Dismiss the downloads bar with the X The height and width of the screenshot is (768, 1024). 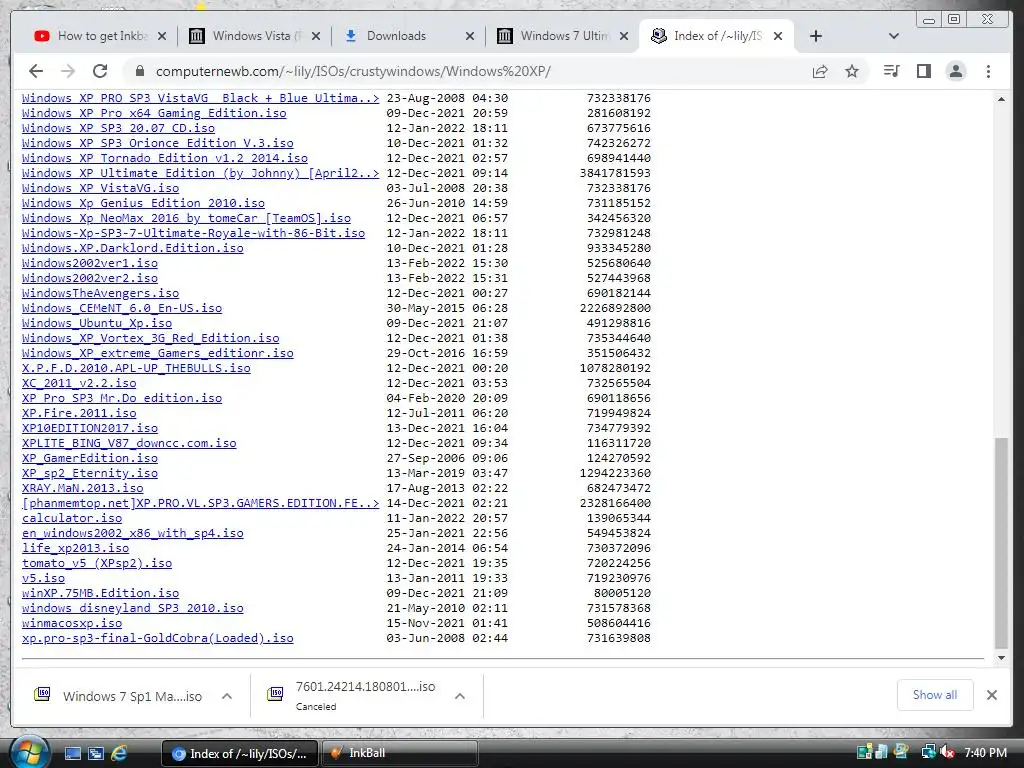point(992,695)
